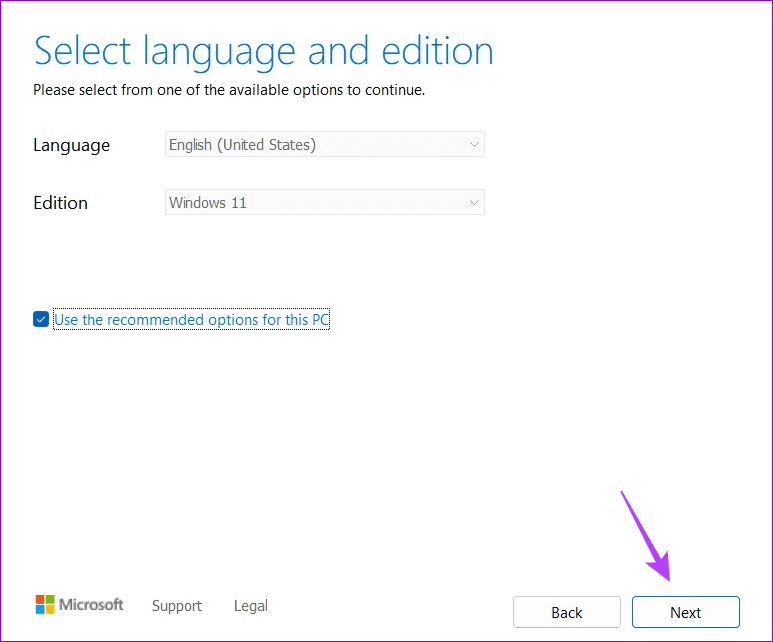Click the 'Please select from one' instruction text
The width and height of the screenshot is (773, 642).
point(229,90)
